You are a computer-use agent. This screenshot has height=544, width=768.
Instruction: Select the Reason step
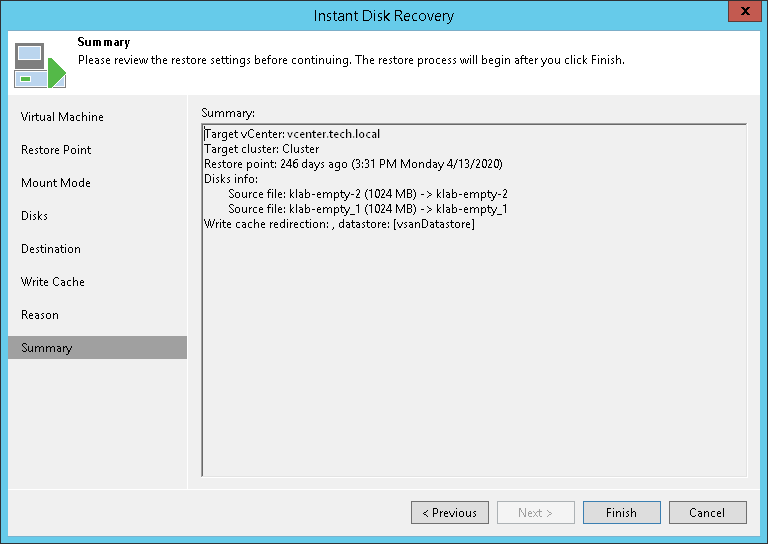40,315
